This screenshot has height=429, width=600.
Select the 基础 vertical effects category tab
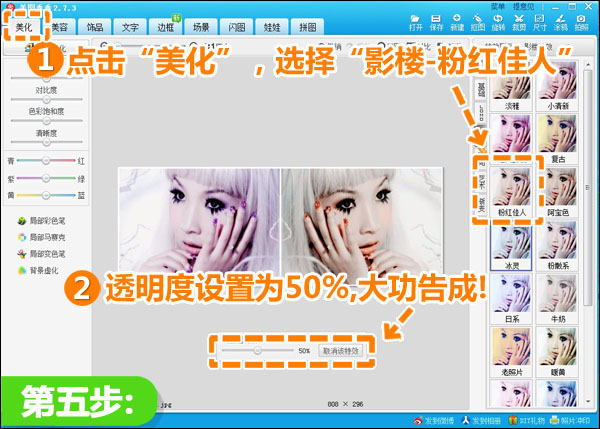point(481,89)
